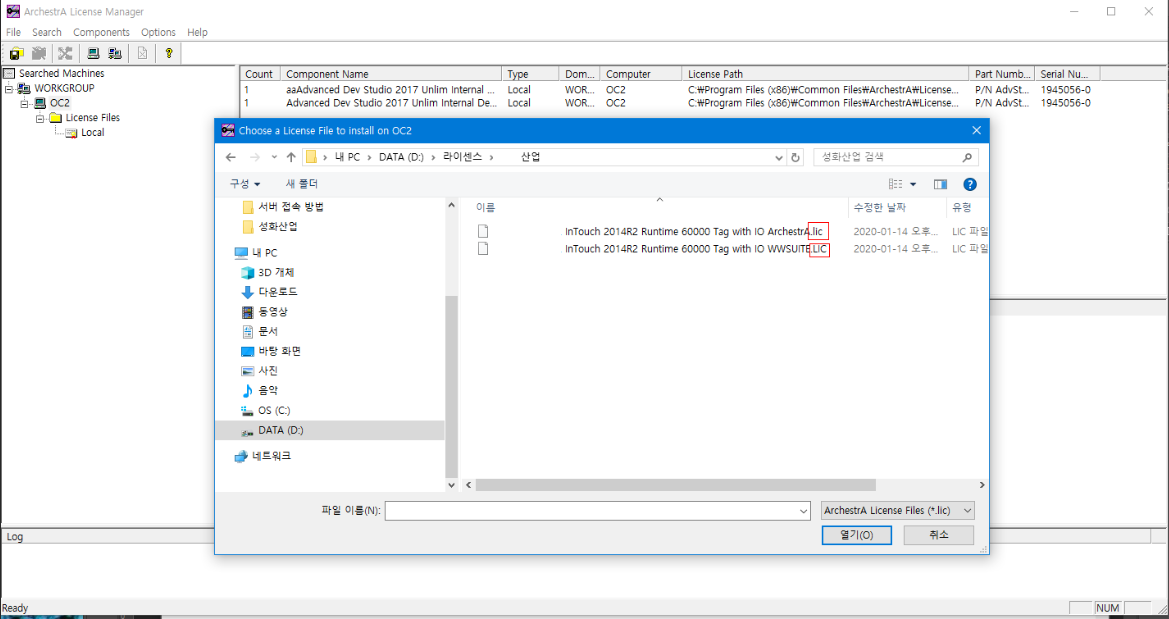Select Searched Machines tree root
The image size is (1169, 619).
point(62,73)
